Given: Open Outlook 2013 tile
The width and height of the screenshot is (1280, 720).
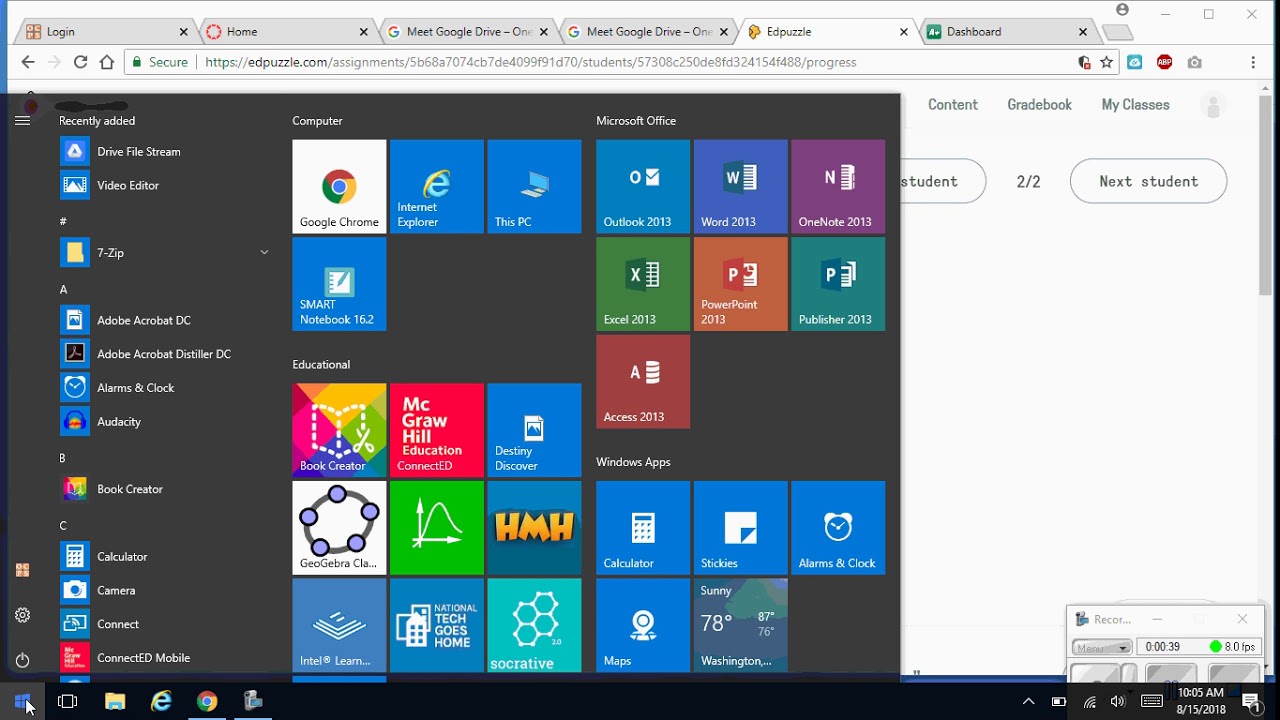Looking at the screenshot, I should click(643, 186).
